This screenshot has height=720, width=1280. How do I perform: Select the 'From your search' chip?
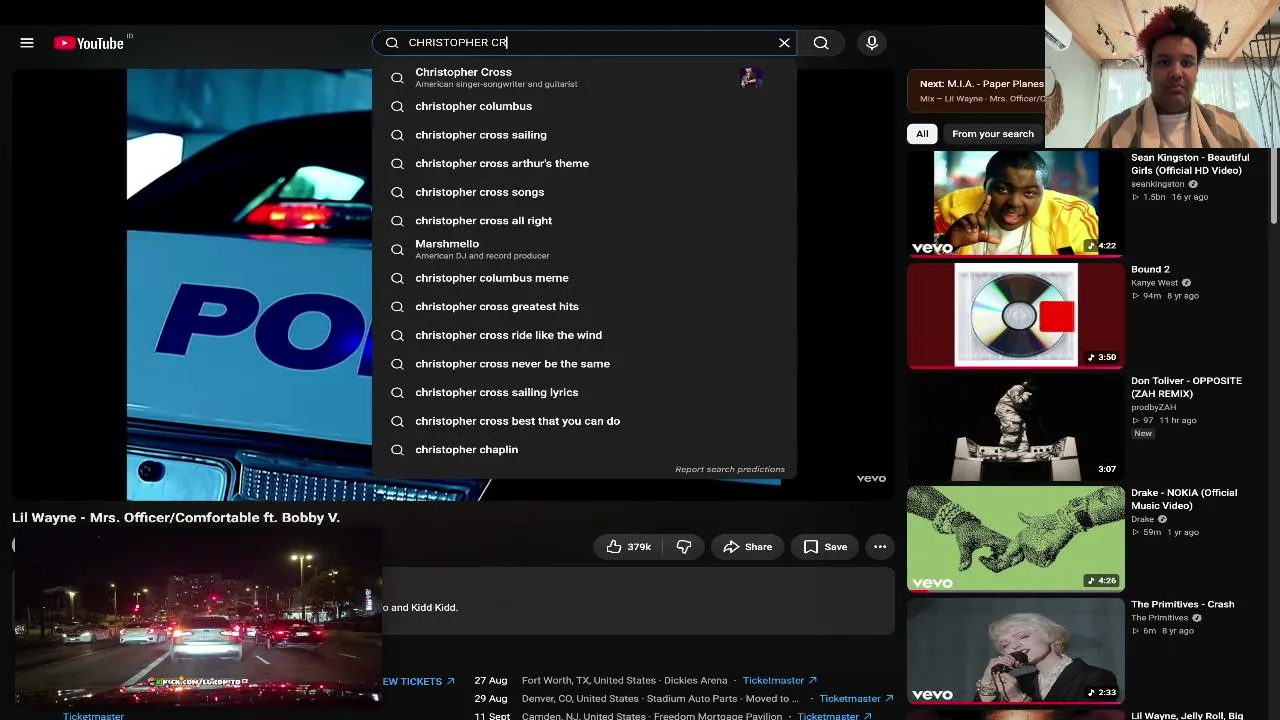point(993,134)
